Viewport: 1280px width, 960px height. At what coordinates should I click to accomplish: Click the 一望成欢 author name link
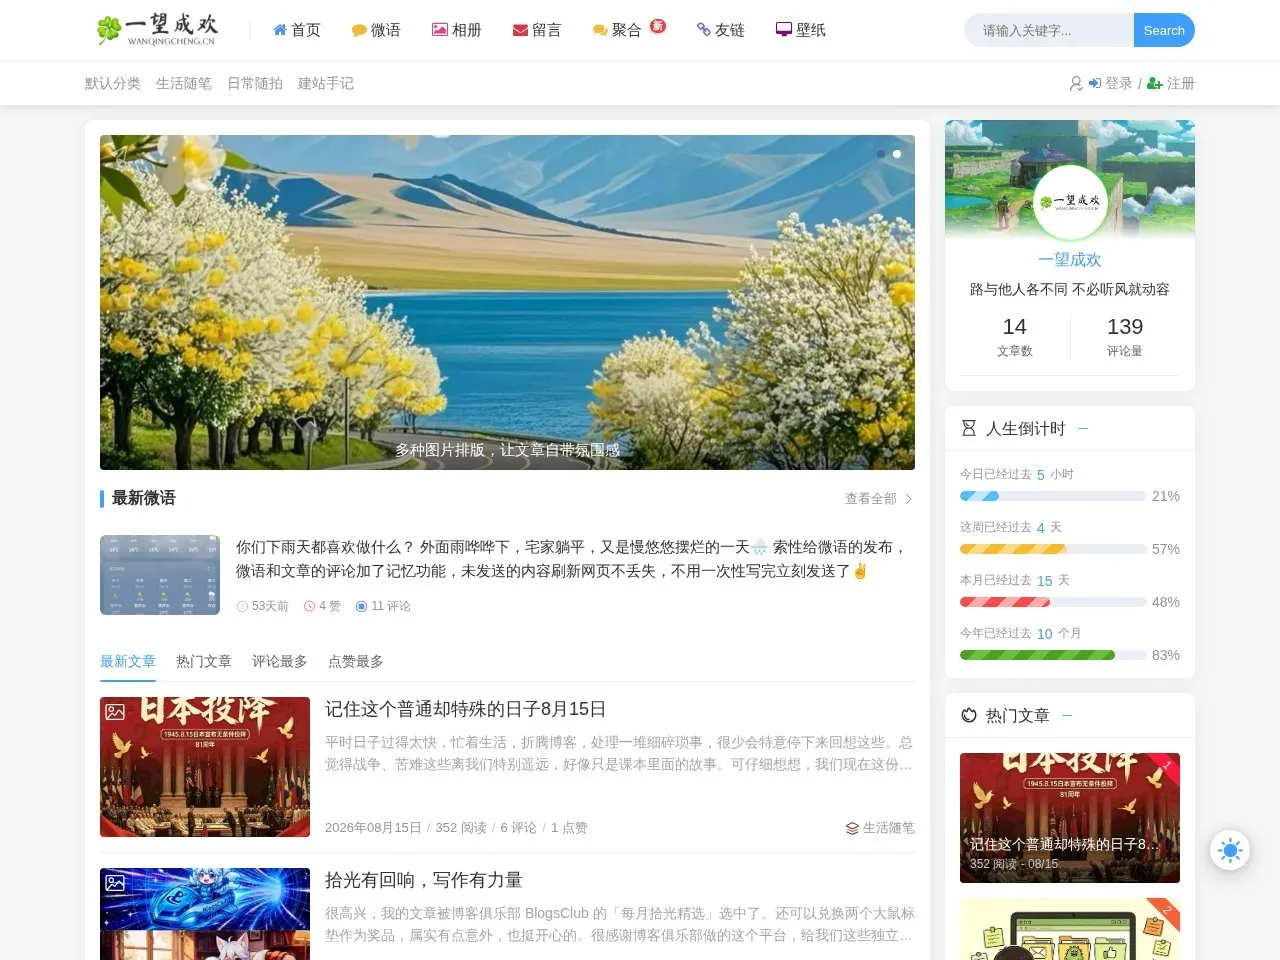click(1070, 259)
